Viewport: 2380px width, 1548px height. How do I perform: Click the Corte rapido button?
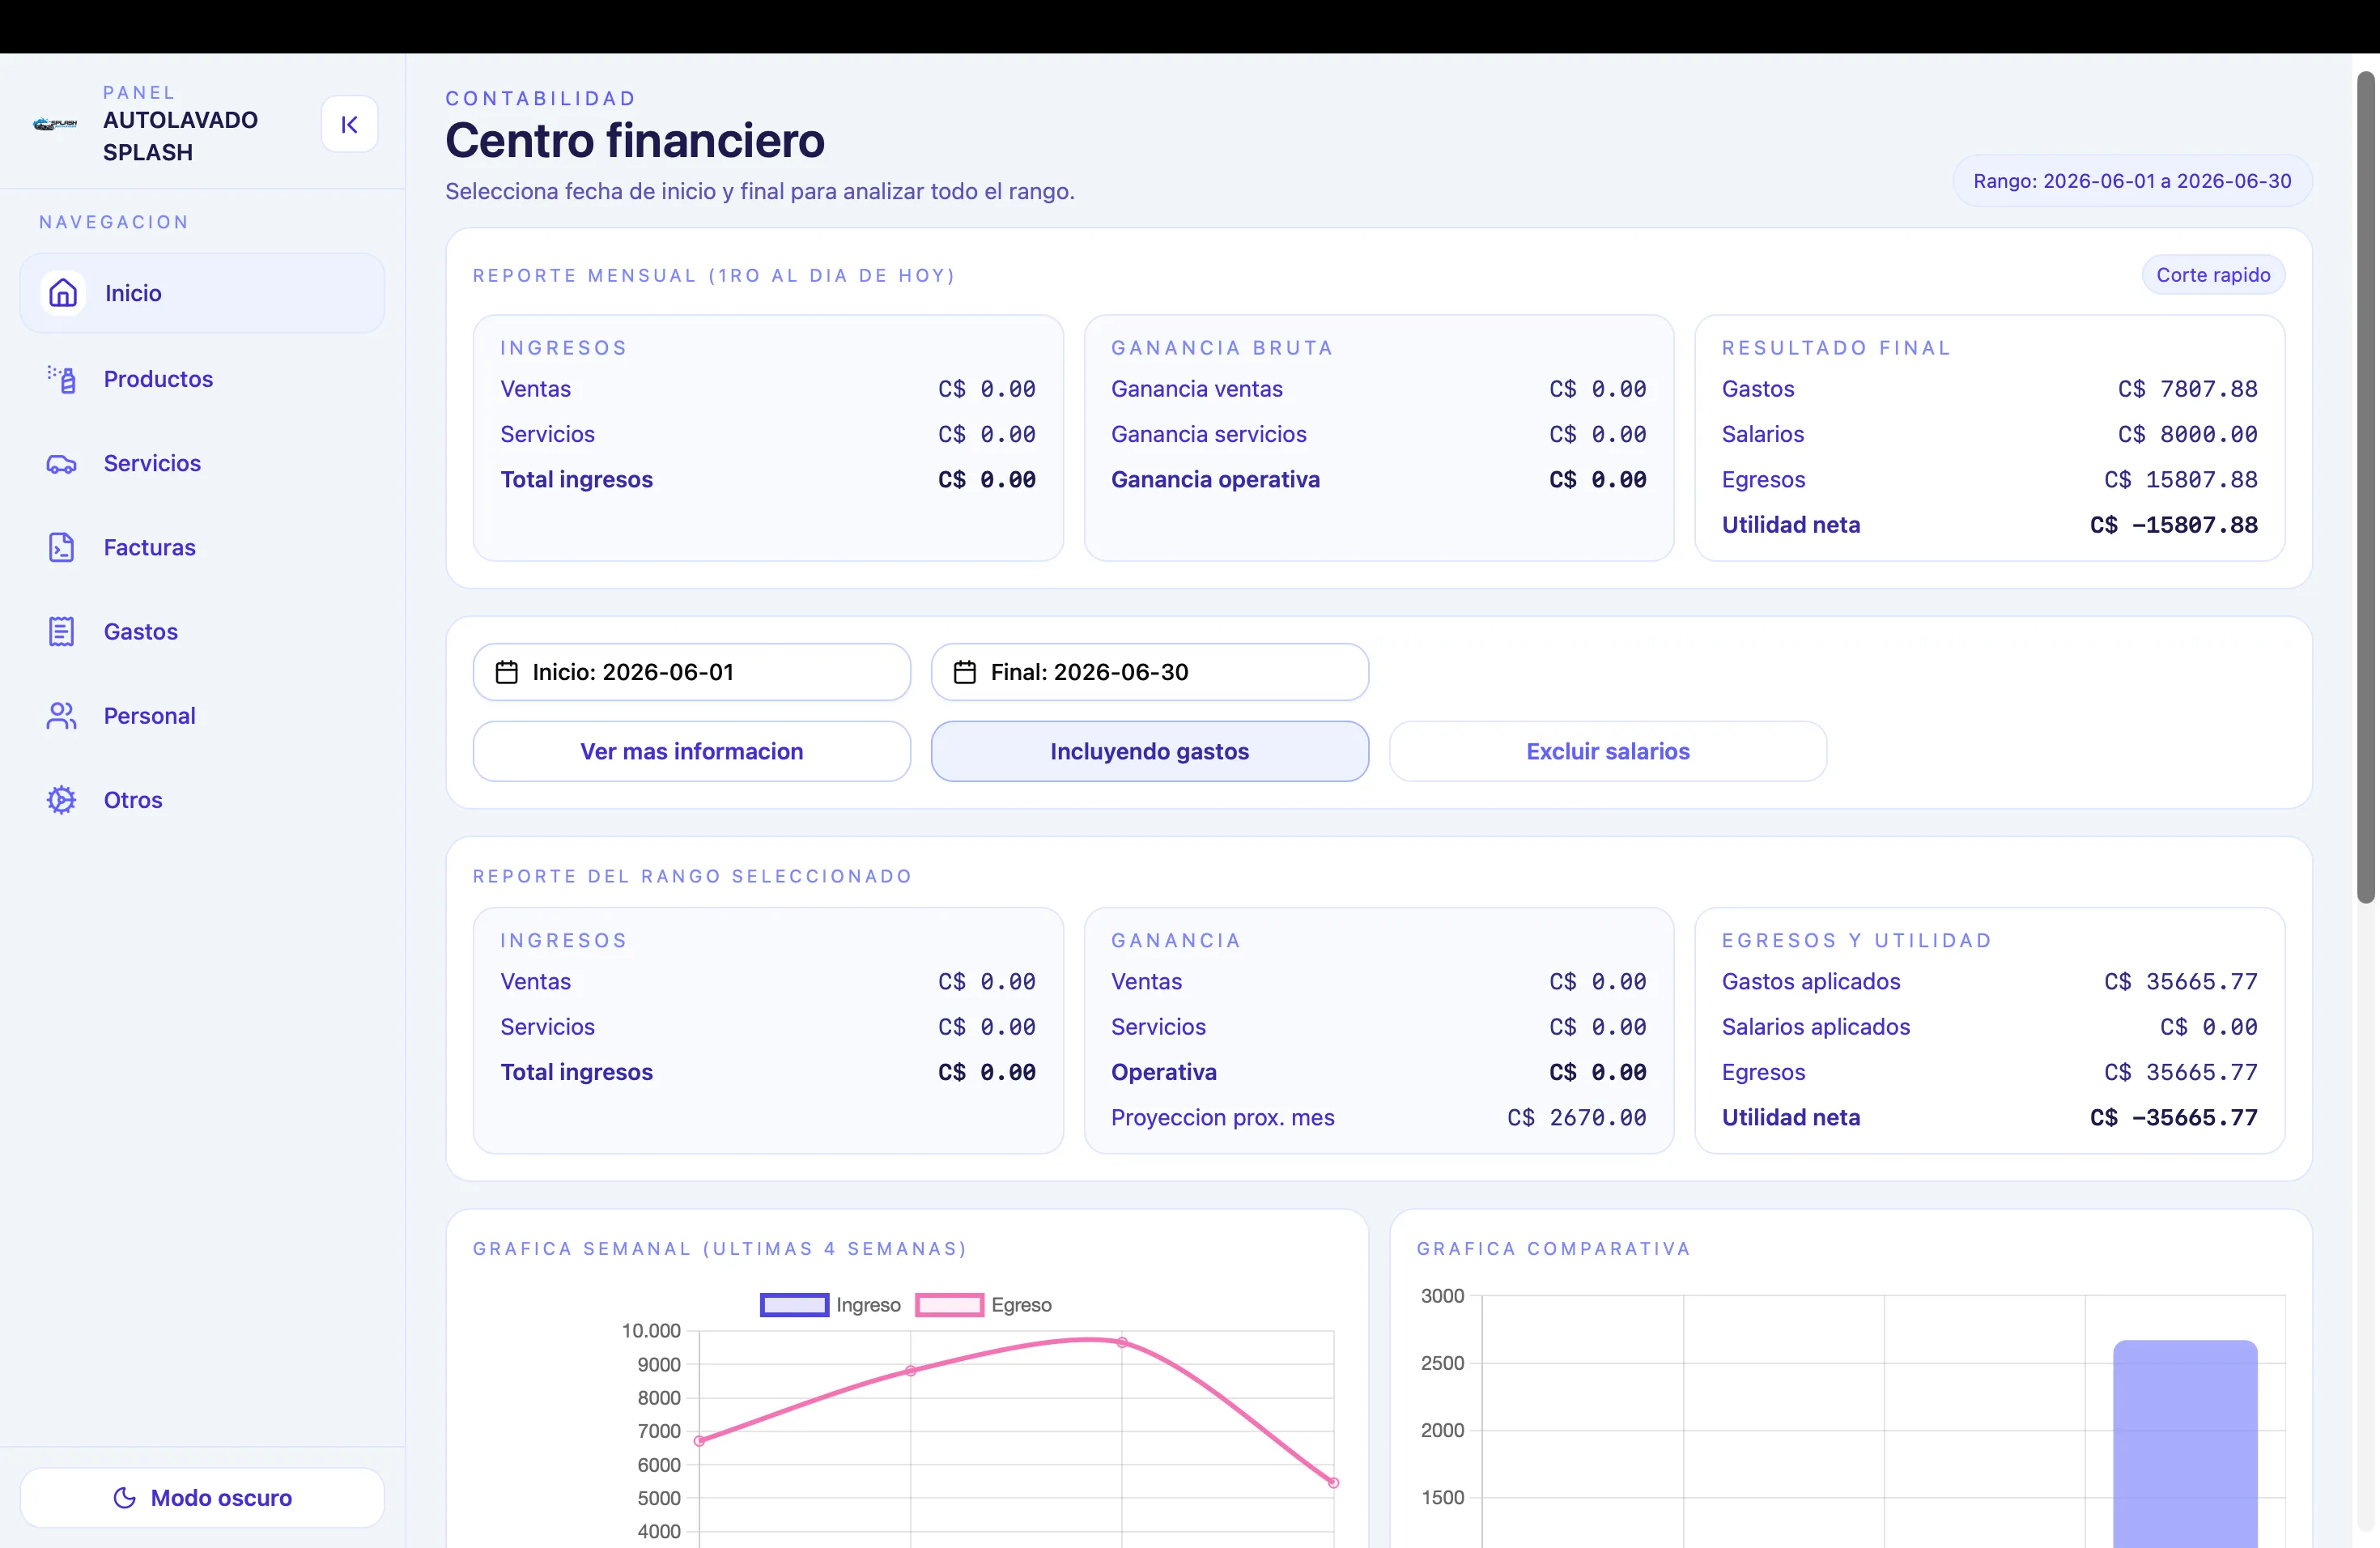2212,274
